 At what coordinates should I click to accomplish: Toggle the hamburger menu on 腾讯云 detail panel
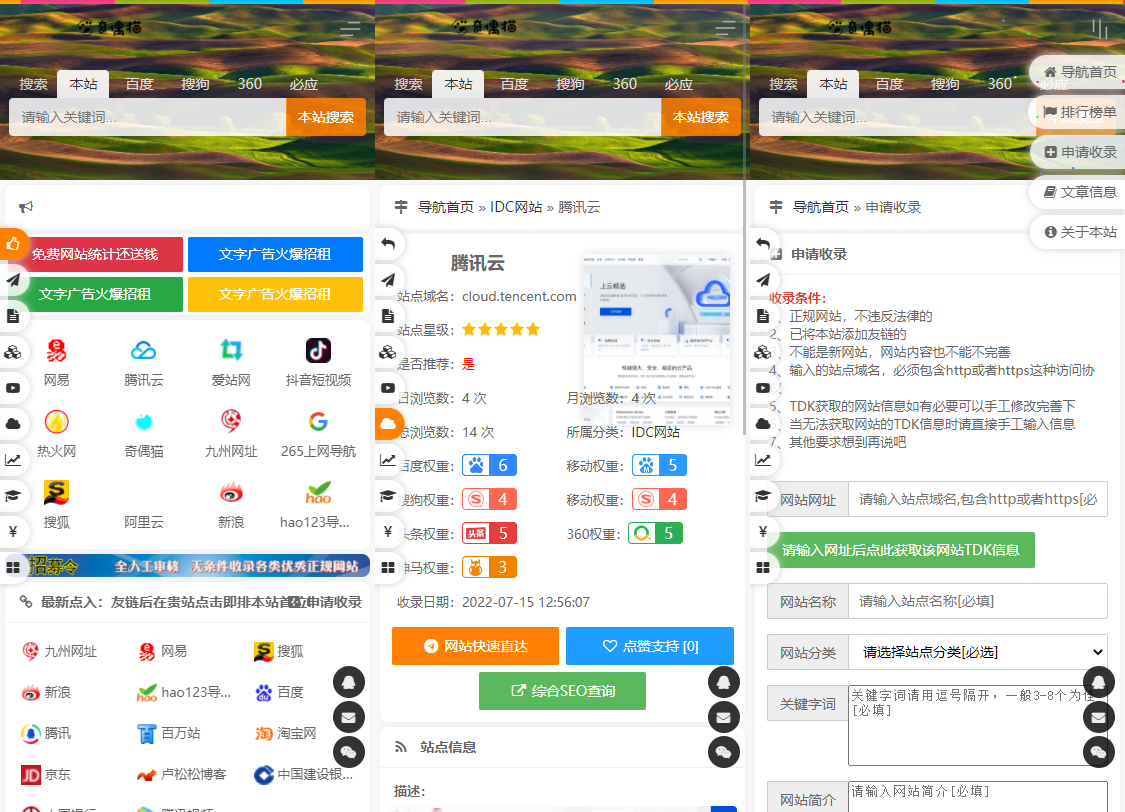pyautogui.click(x=725, y=29)
